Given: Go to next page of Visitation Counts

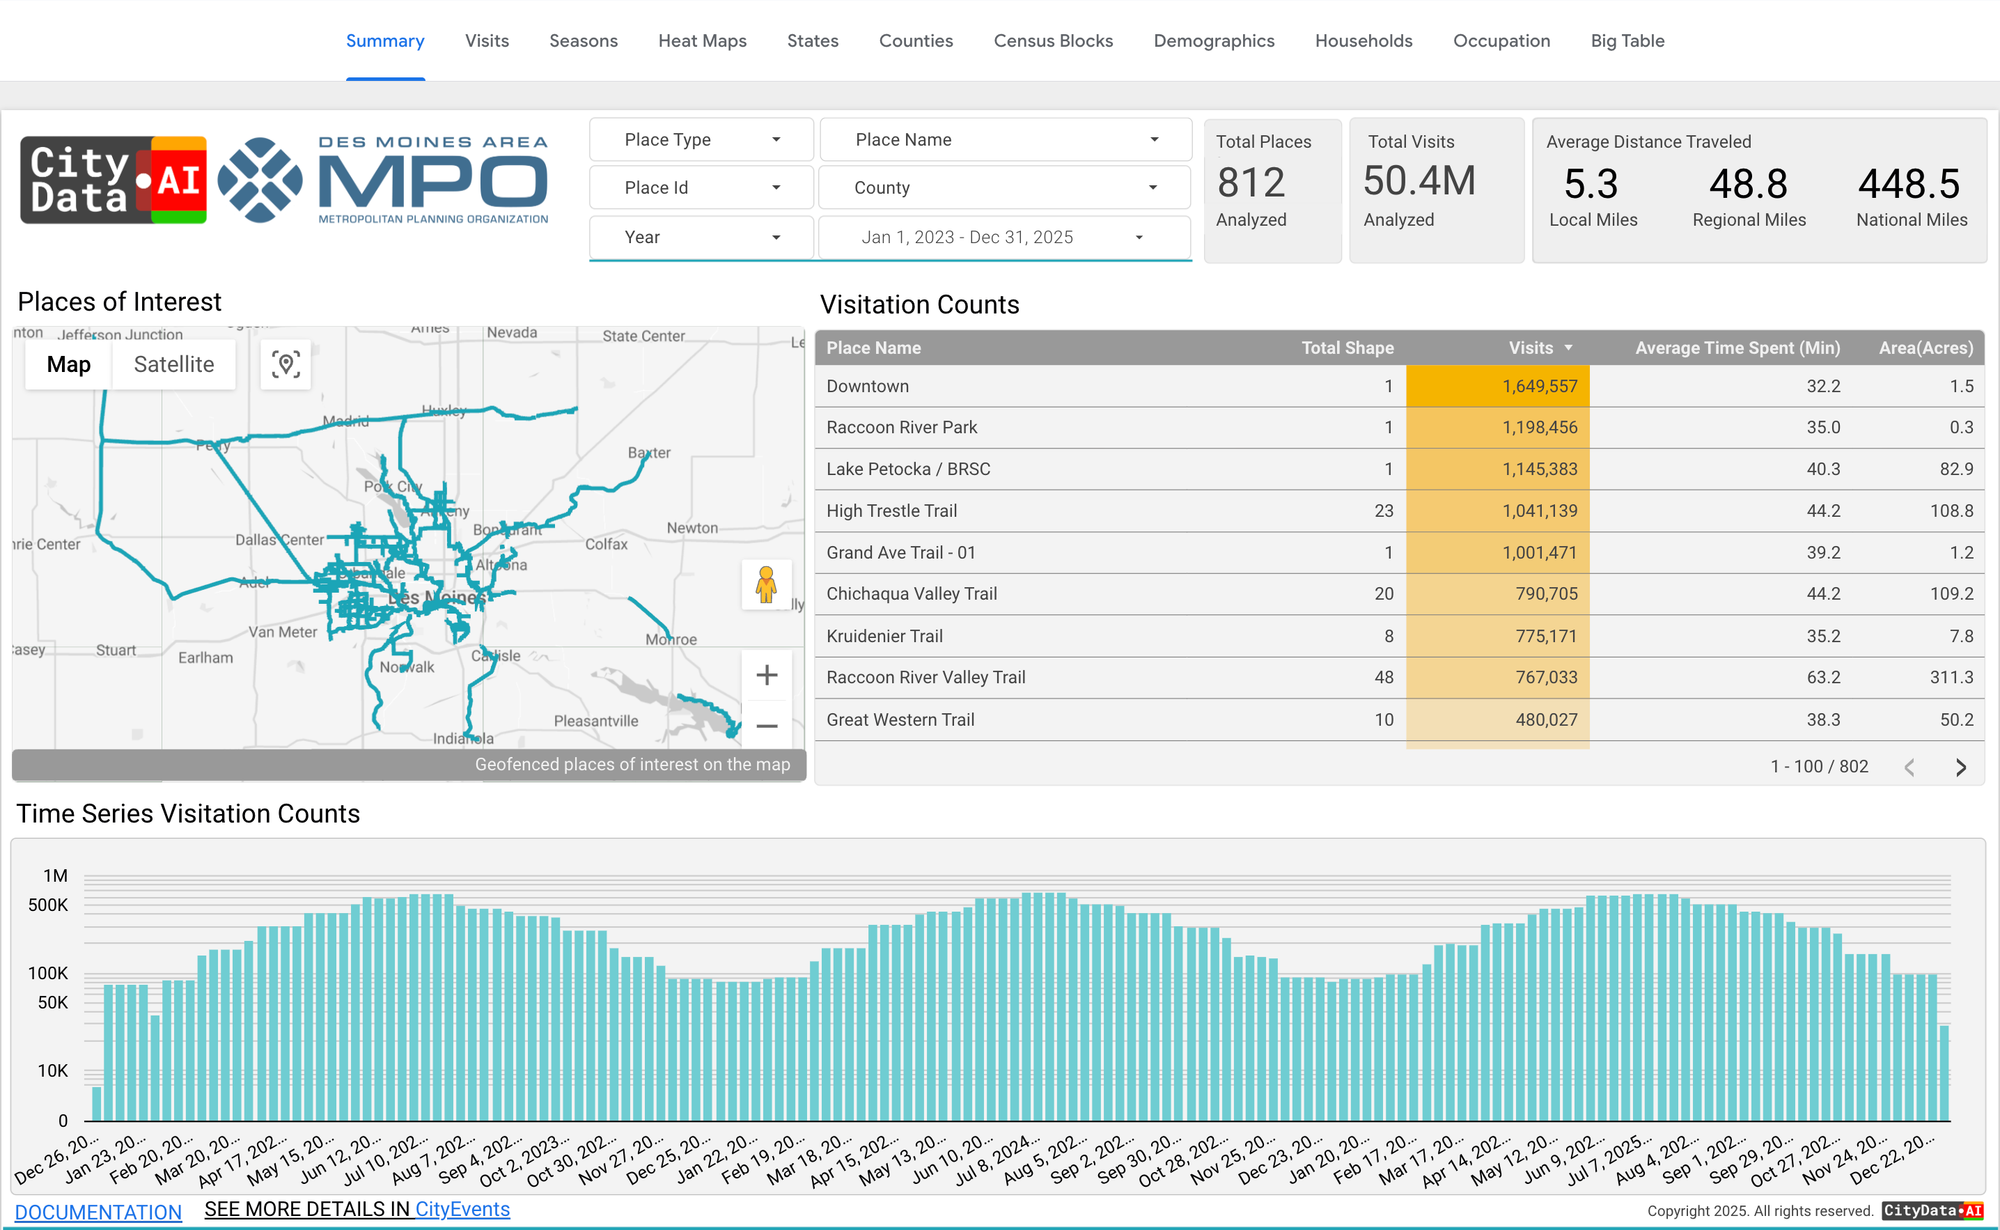Looking at the screenshot, I should pyautogui.click(x=1960, y=767).
